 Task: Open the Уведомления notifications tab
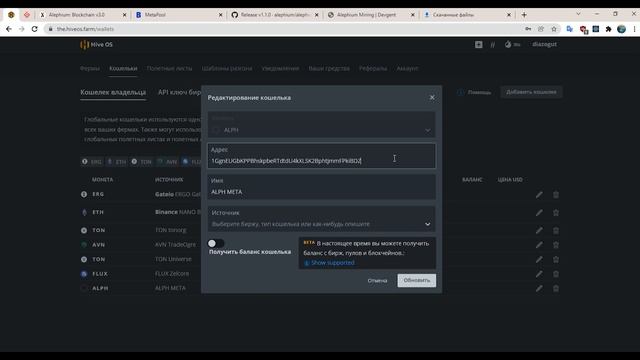(x=280, y=69)
